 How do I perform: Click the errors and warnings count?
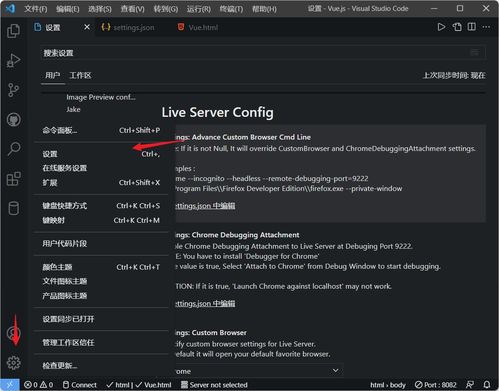38,385
